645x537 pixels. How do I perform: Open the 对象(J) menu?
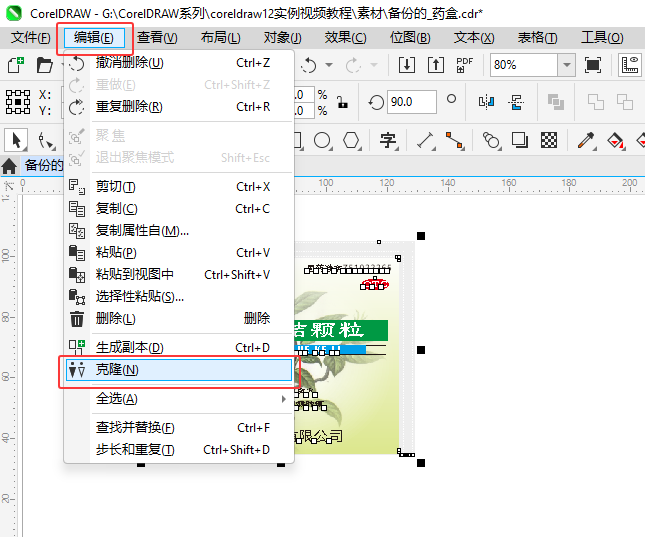283,38
